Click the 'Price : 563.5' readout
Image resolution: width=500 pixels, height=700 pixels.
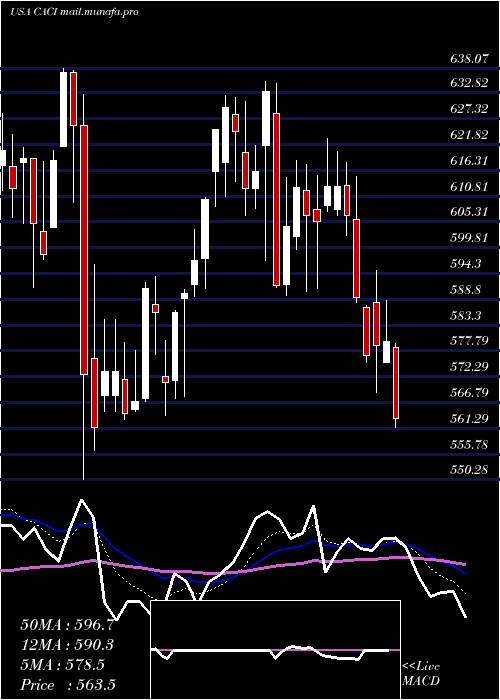[69, 685]
